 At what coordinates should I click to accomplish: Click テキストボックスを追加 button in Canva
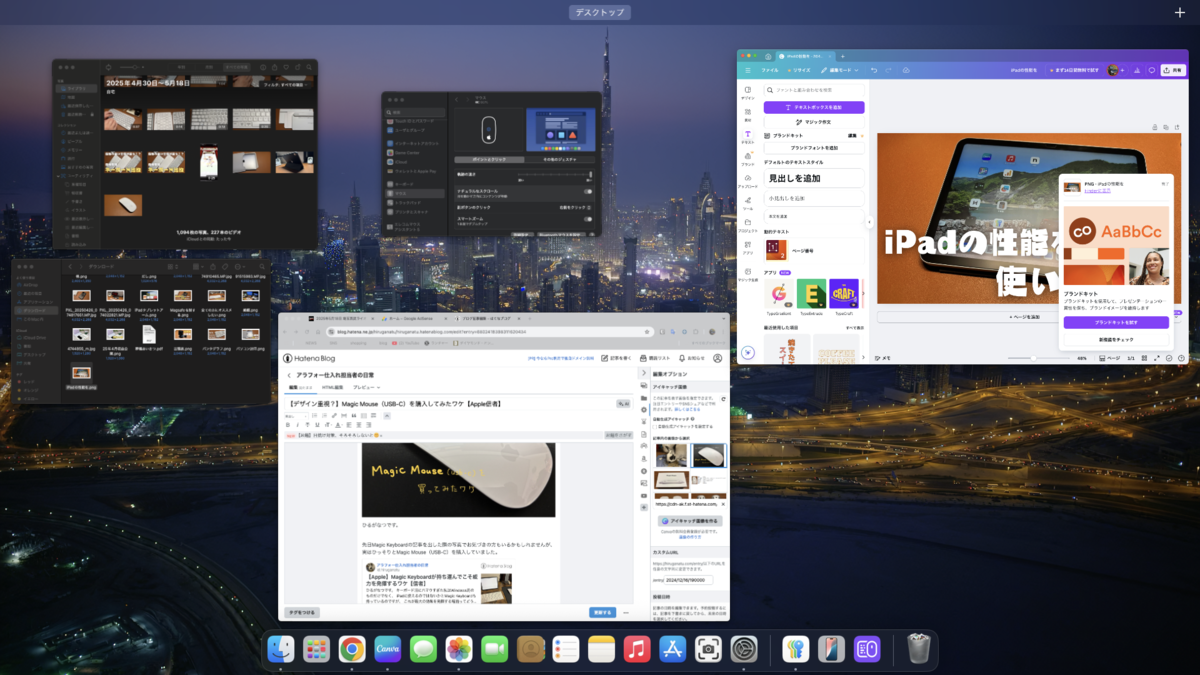(814, 107)
